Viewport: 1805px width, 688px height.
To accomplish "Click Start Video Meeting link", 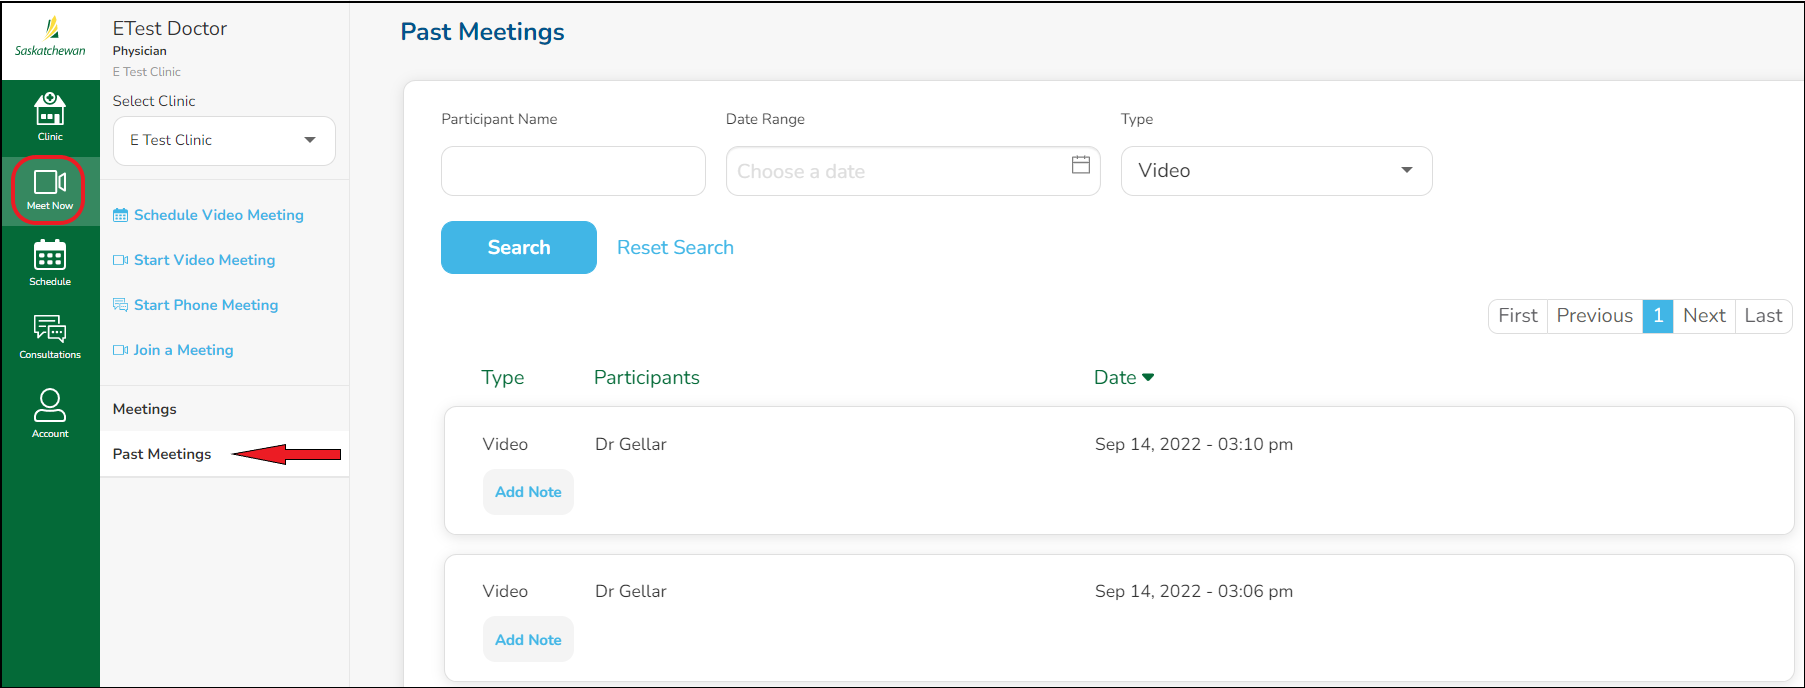I will (x=204, y=260).
